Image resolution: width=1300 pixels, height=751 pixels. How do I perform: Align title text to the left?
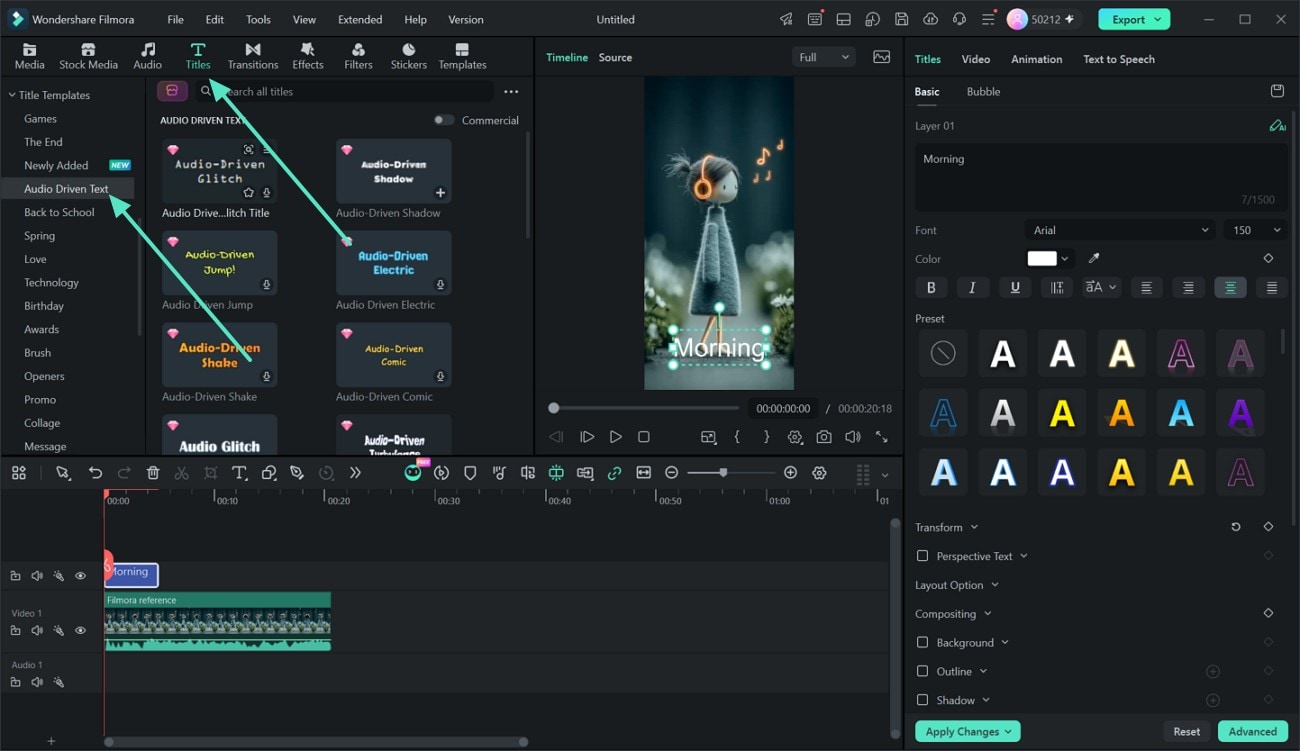pyautogui.click(x=1146, y=287)
